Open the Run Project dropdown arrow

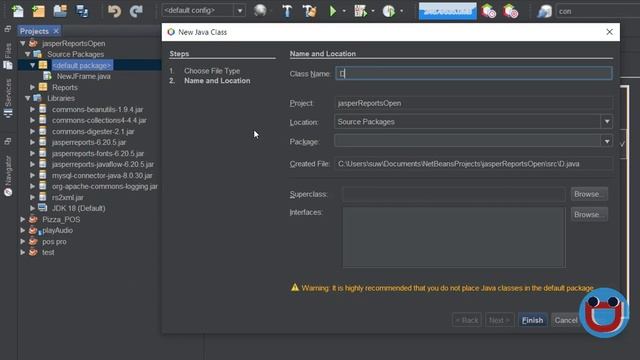click(x=344, y=11)
